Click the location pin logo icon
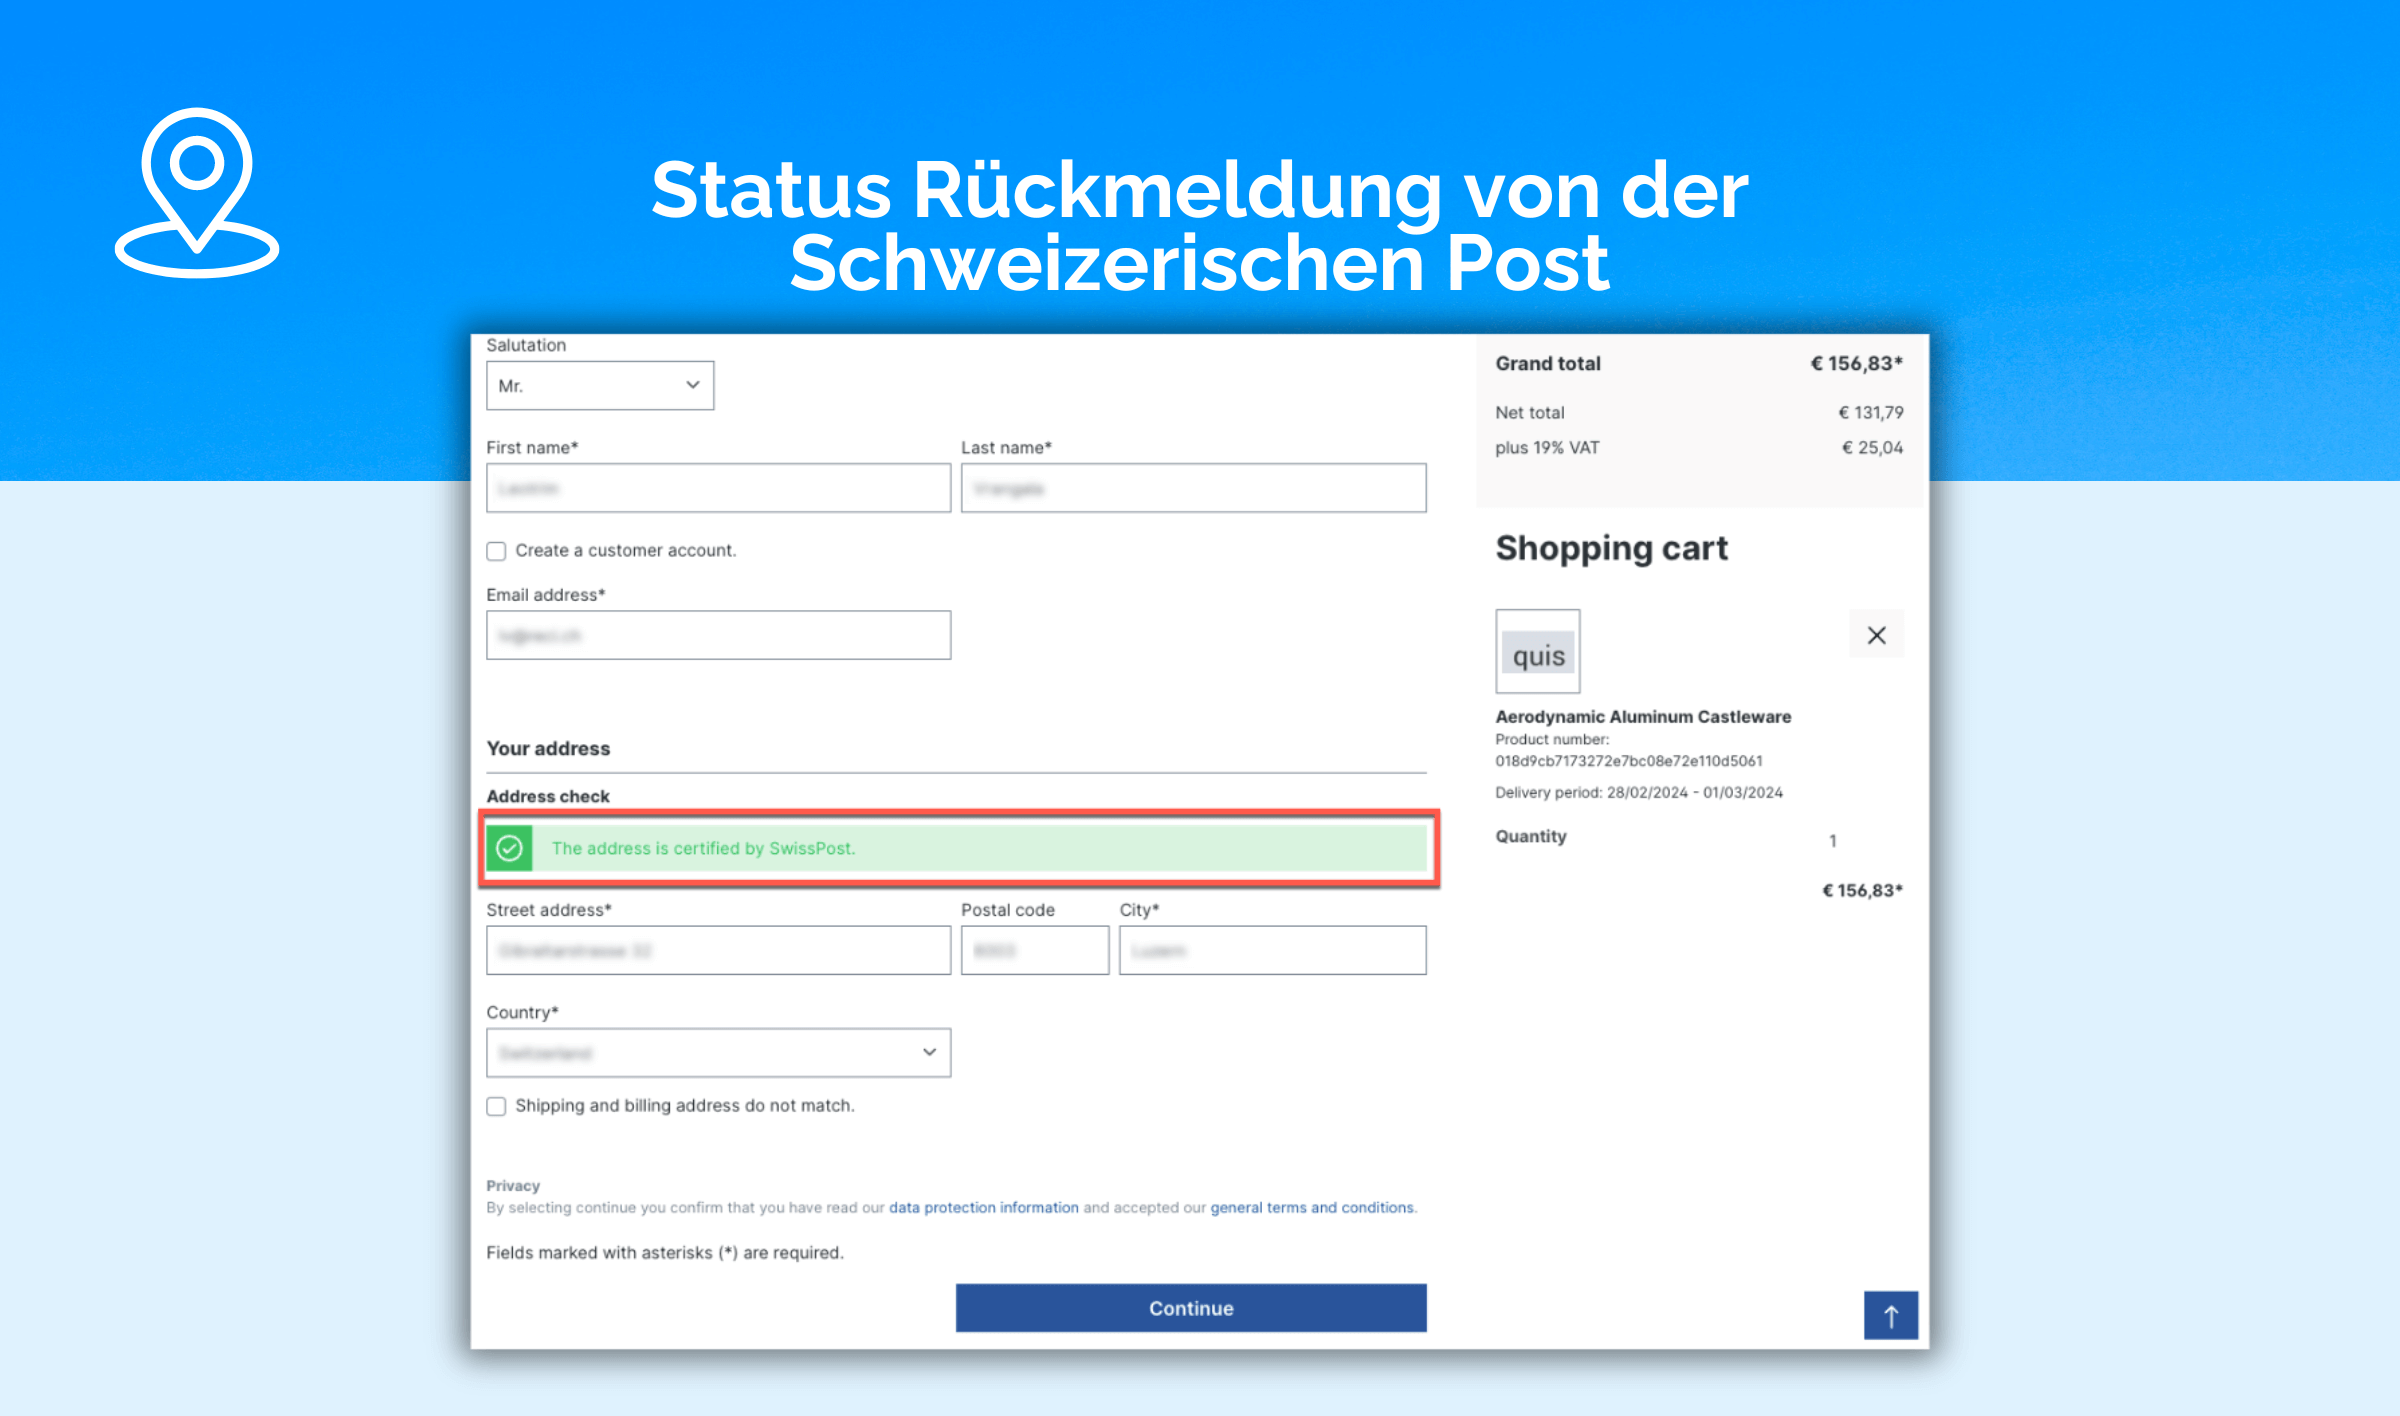The height and width of the screenshot is (1416, 2400). (197, 192)
